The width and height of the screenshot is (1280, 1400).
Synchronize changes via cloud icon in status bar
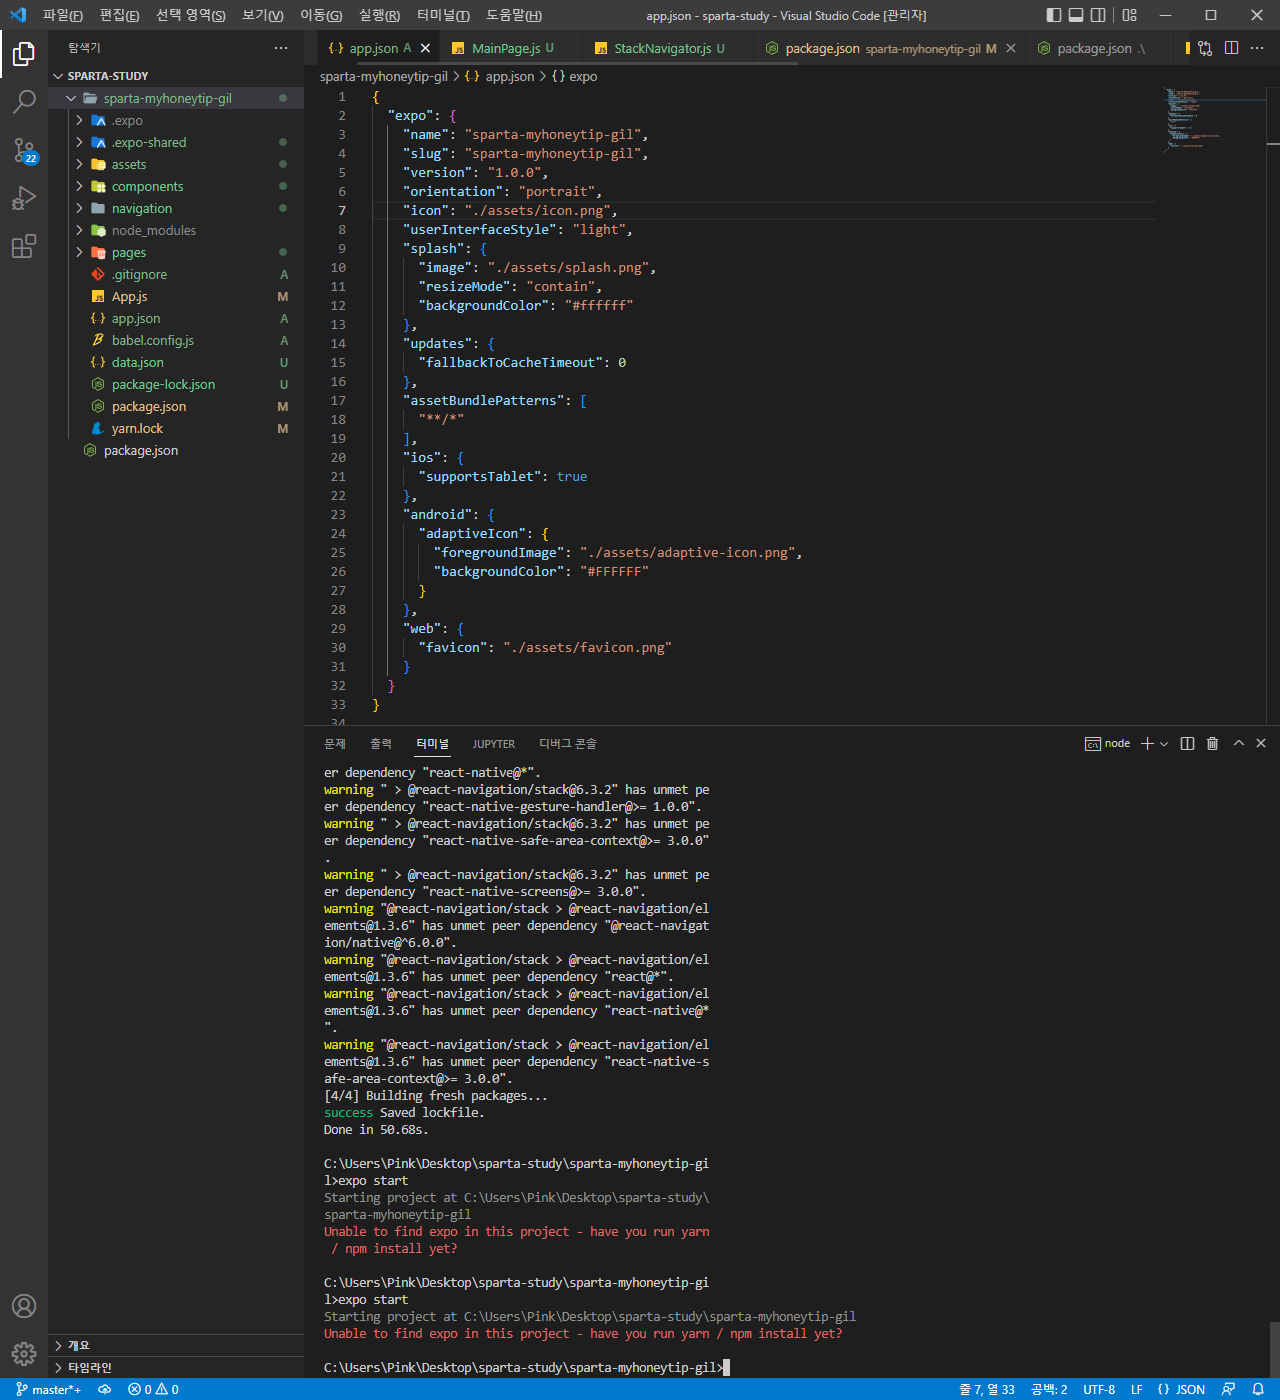[x=104, y=1389]
